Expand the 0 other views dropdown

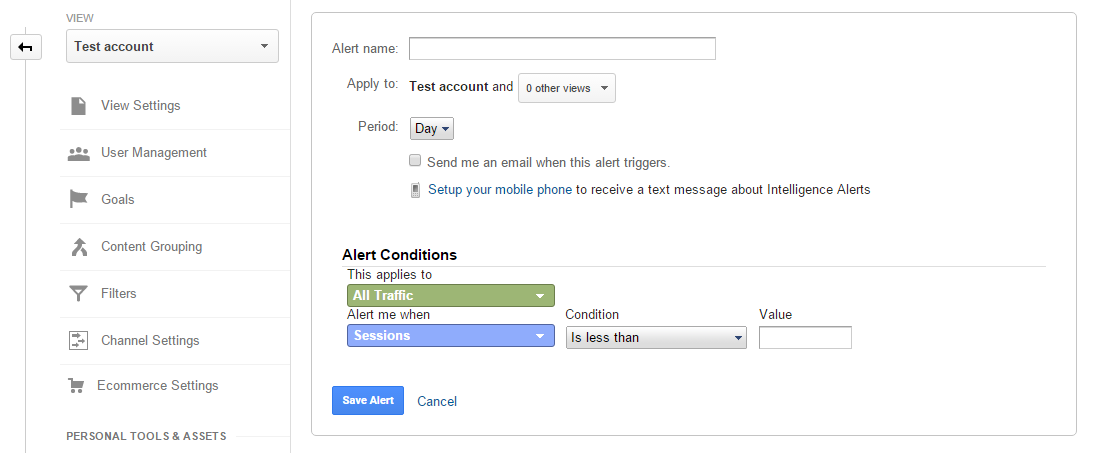coord(567,88)
